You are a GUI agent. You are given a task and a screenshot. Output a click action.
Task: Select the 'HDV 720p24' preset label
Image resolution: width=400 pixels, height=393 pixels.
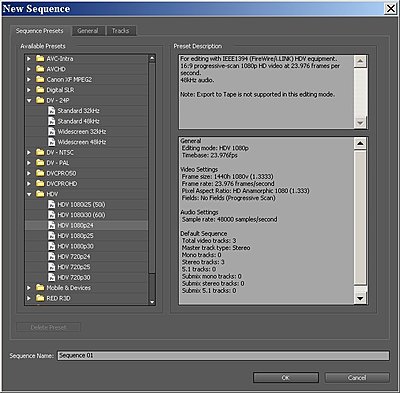(x=74, y=257)
